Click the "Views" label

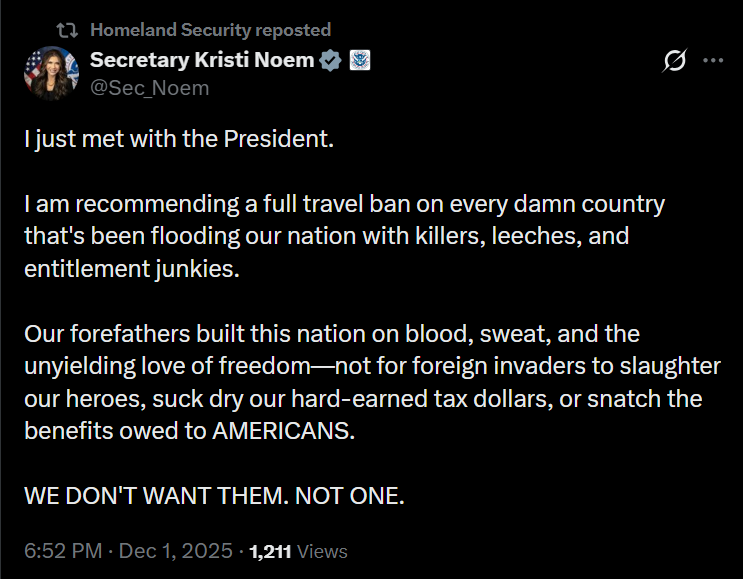click(322, 551)
